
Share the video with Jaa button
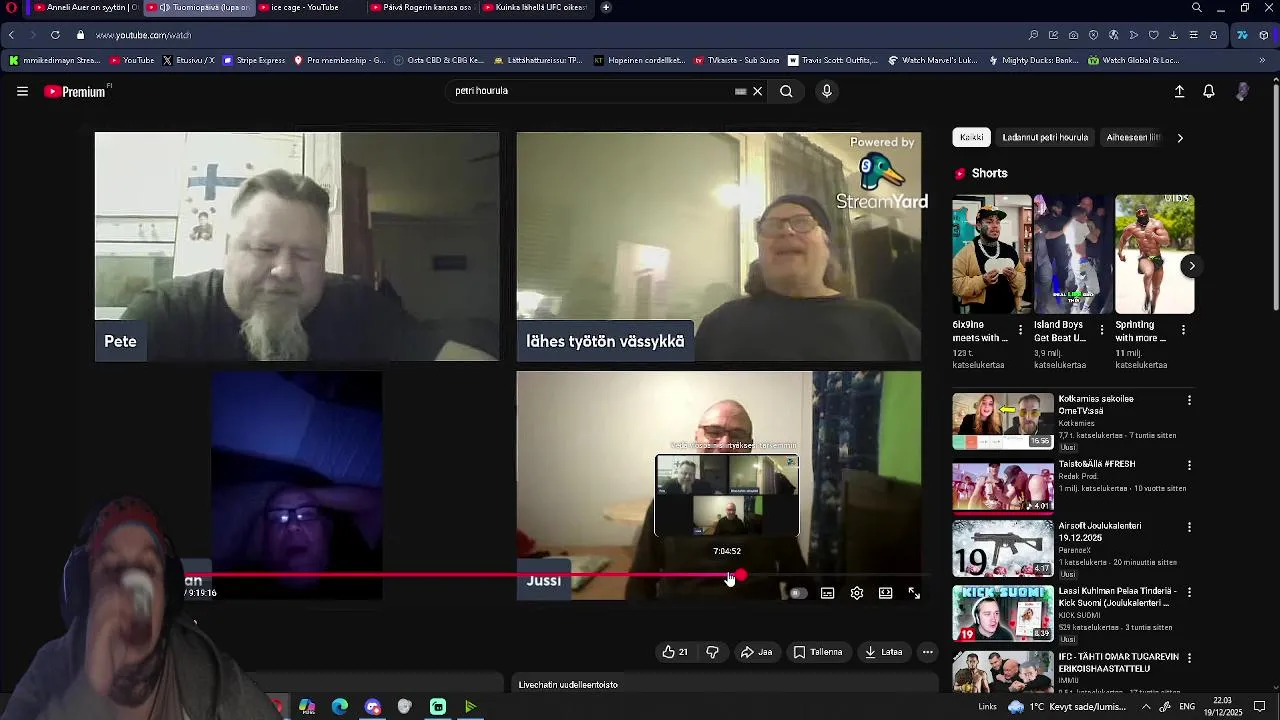[x=756, y=652]
